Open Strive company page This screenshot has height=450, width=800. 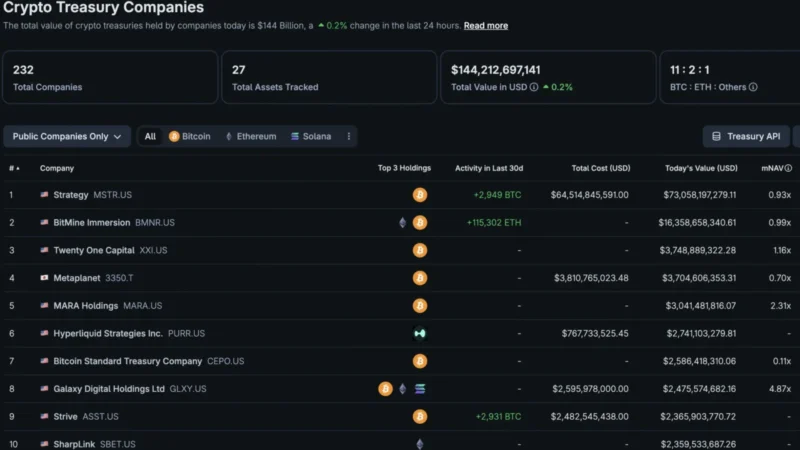click(x=65, y=416)
